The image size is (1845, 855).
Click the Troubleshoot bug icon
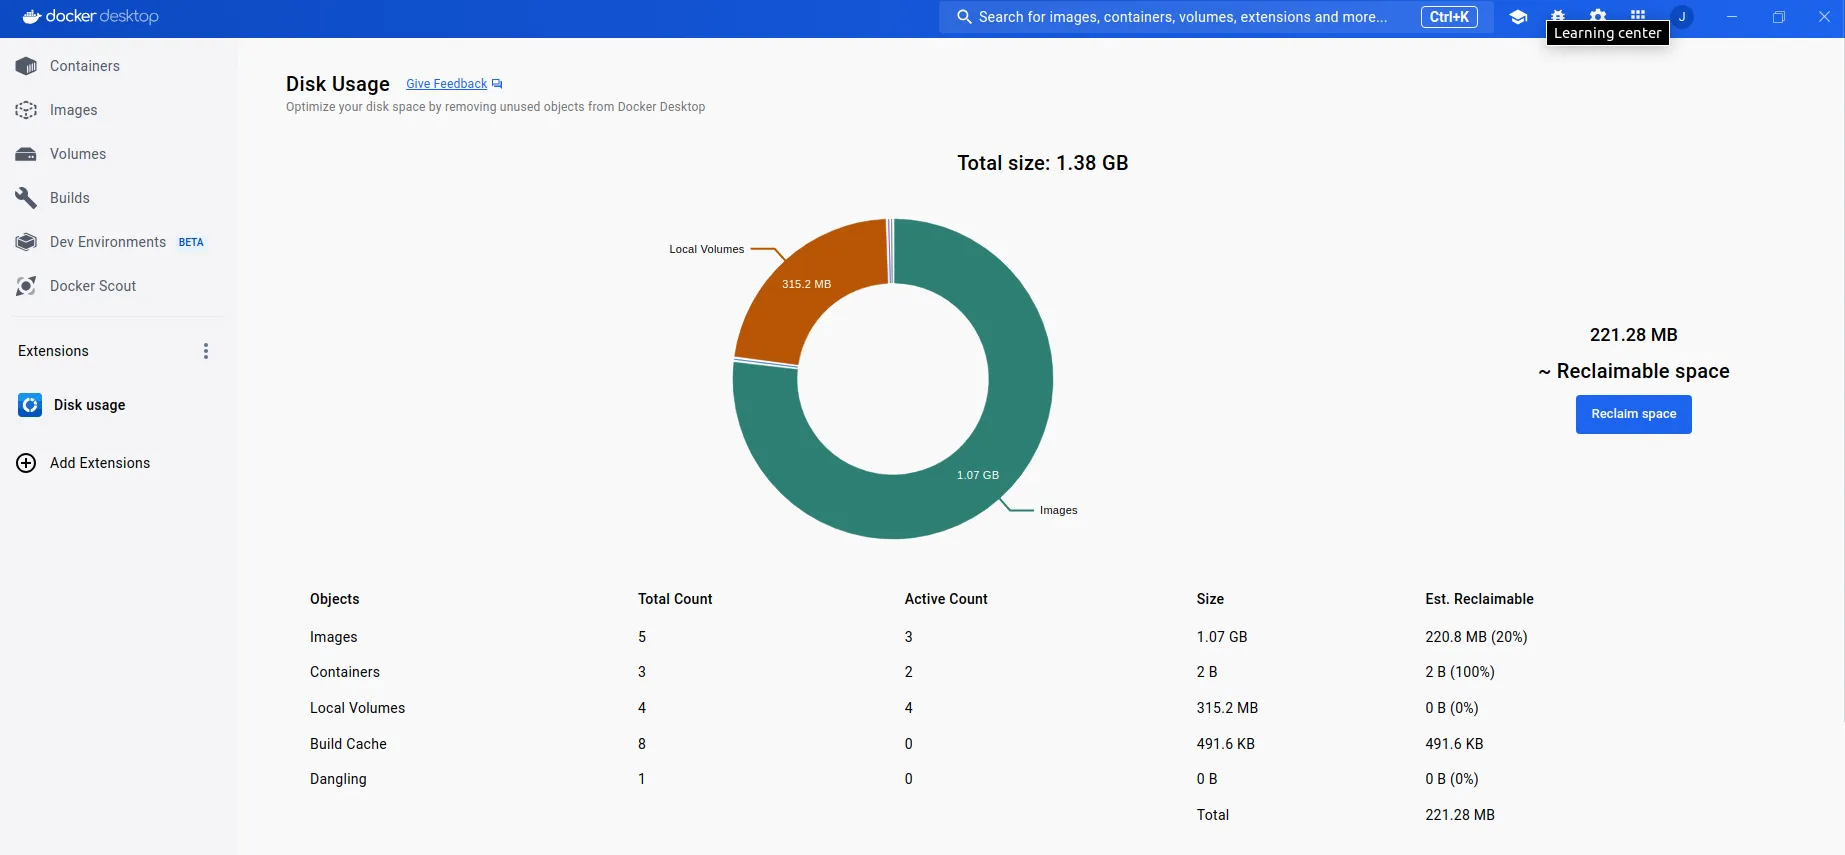(1558, 14)
